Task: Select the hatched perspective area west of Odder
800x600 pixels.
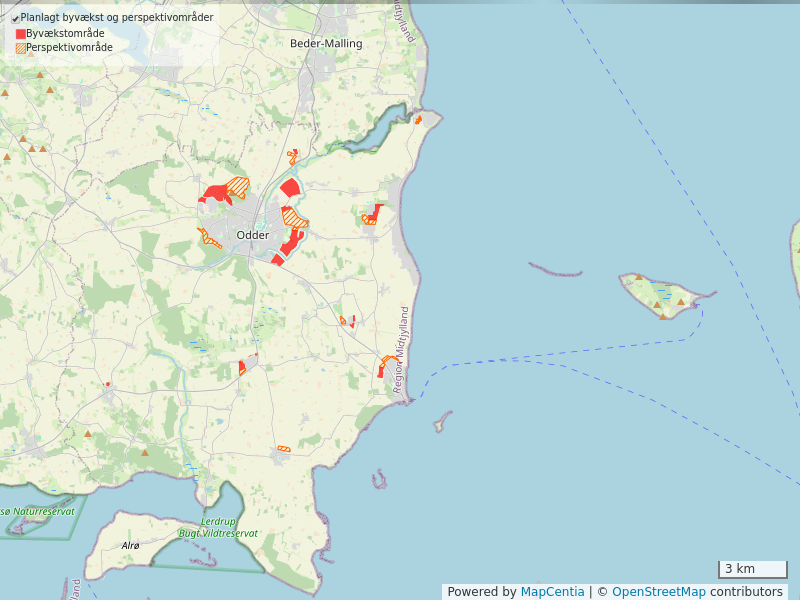Action: tap(210, 238)
